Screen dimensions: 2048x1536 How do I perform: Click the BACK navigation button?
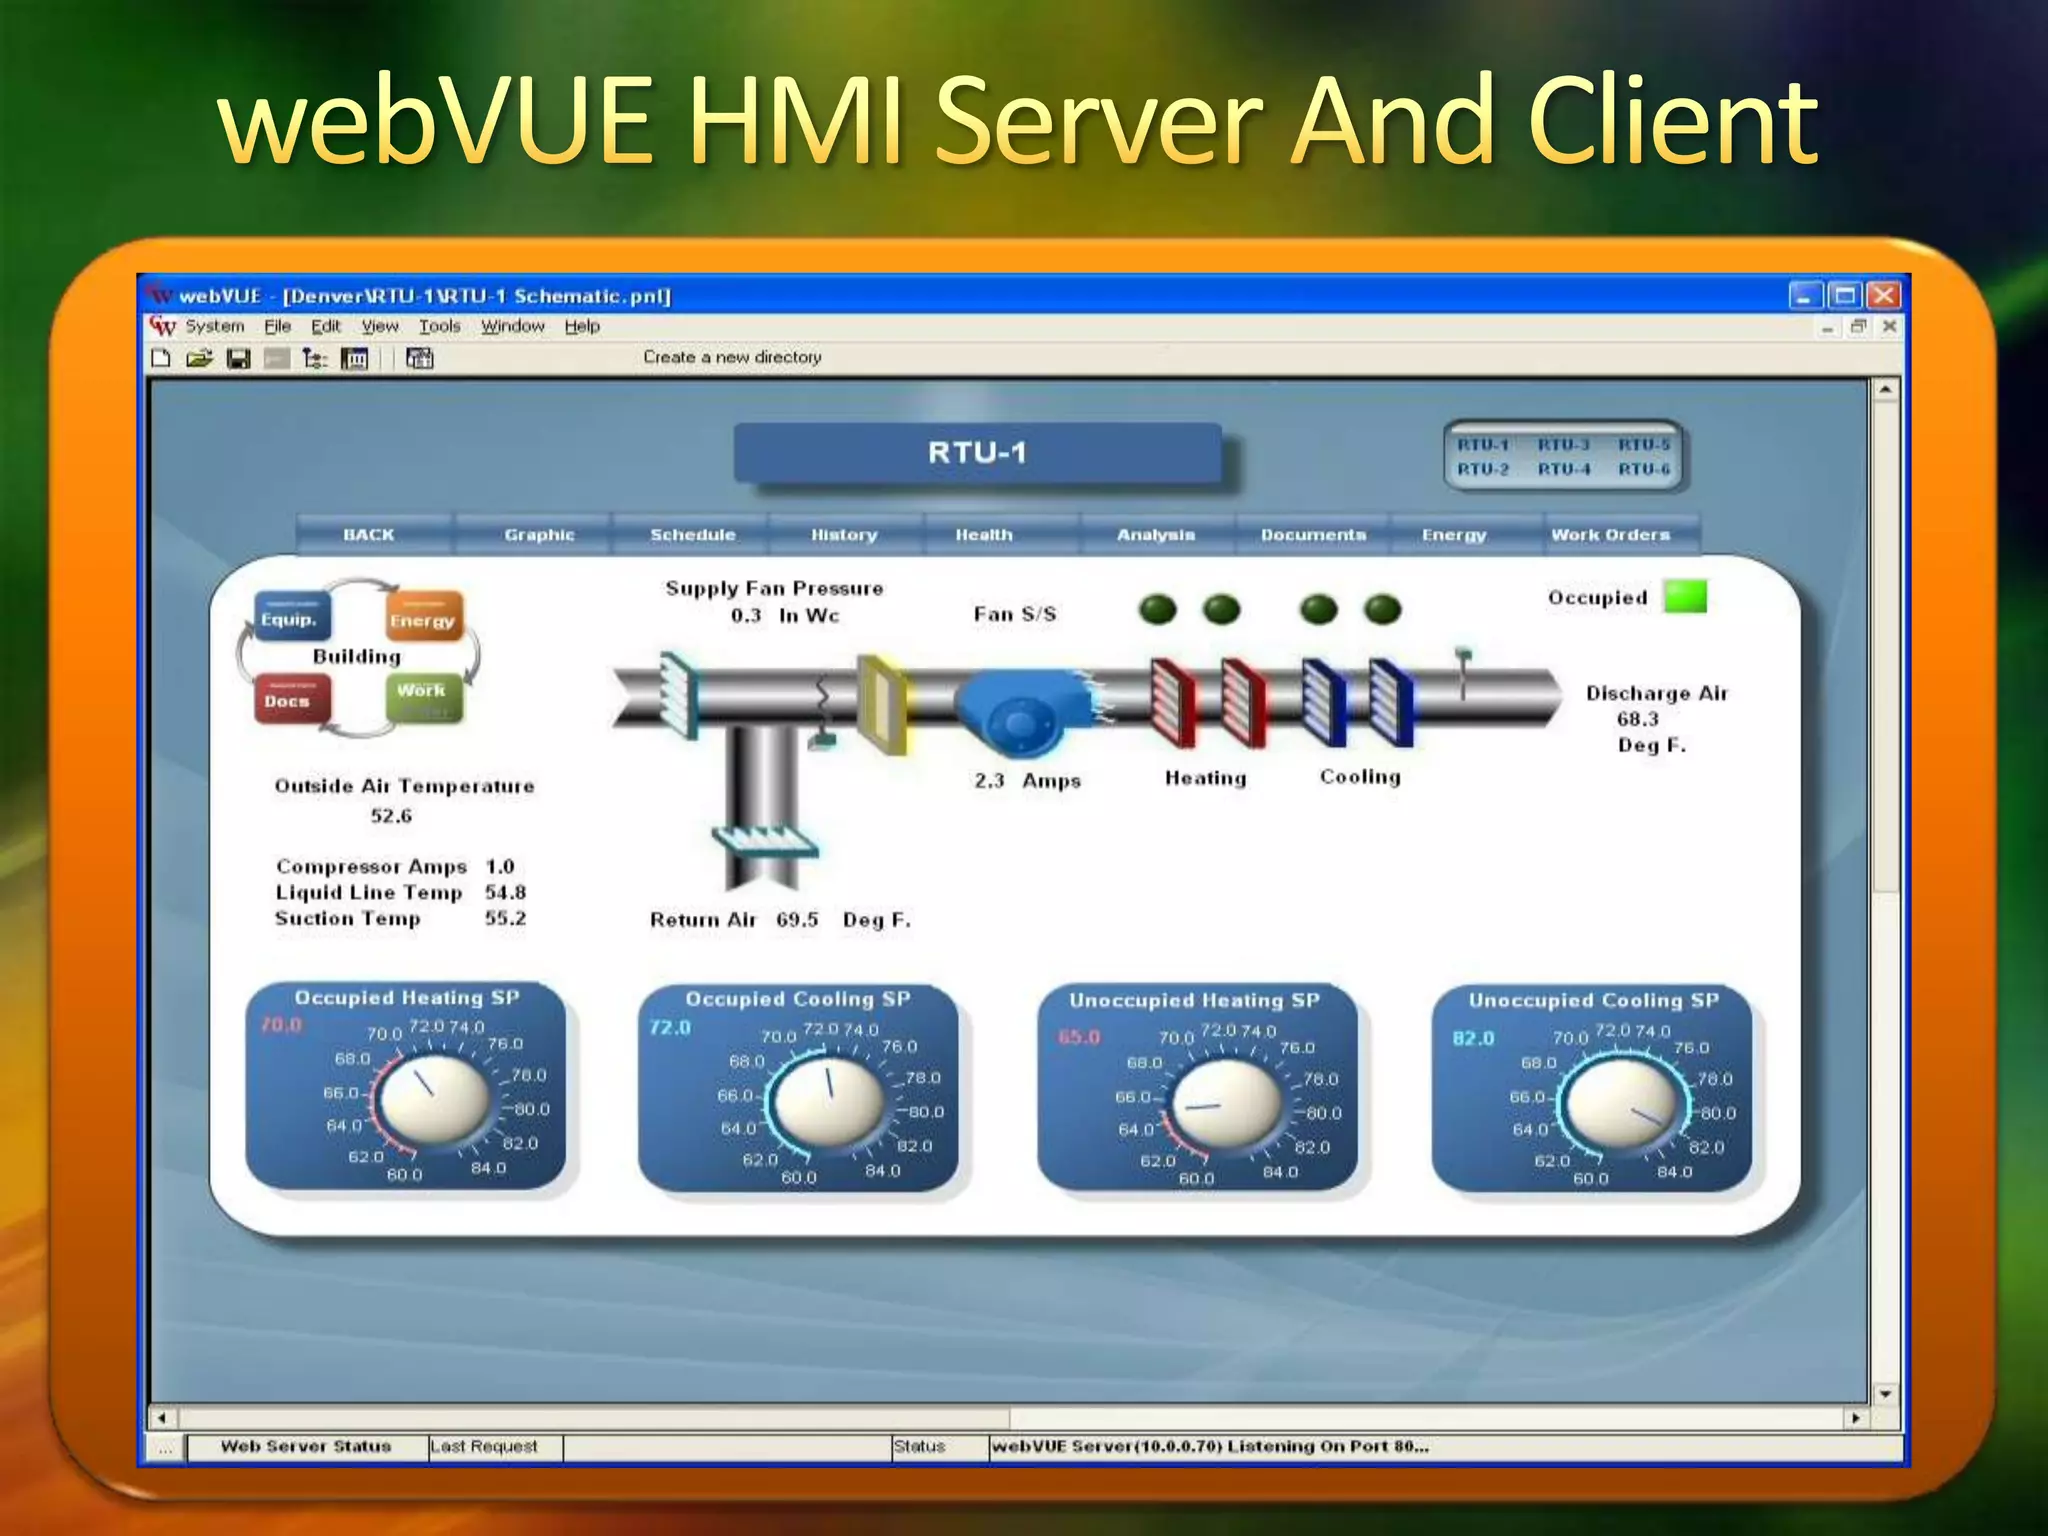click(369, 535)
